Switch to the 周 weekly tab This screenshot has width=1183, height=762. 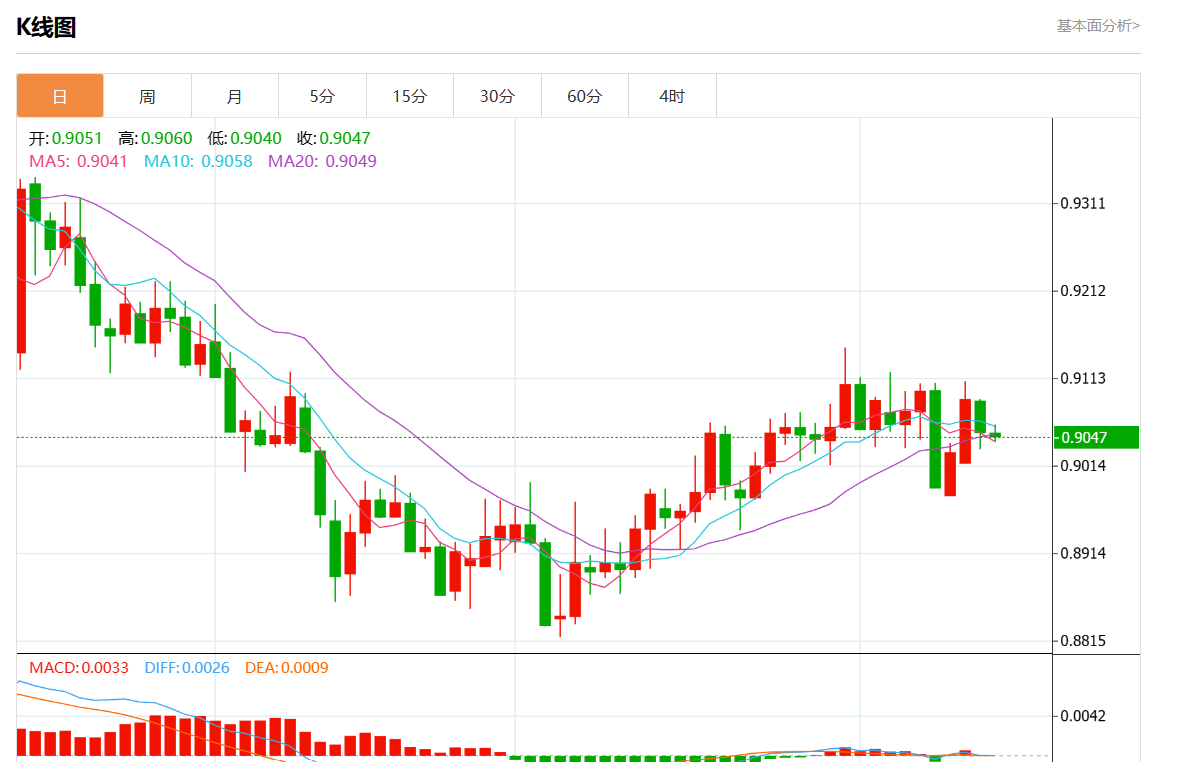[147, 96]
